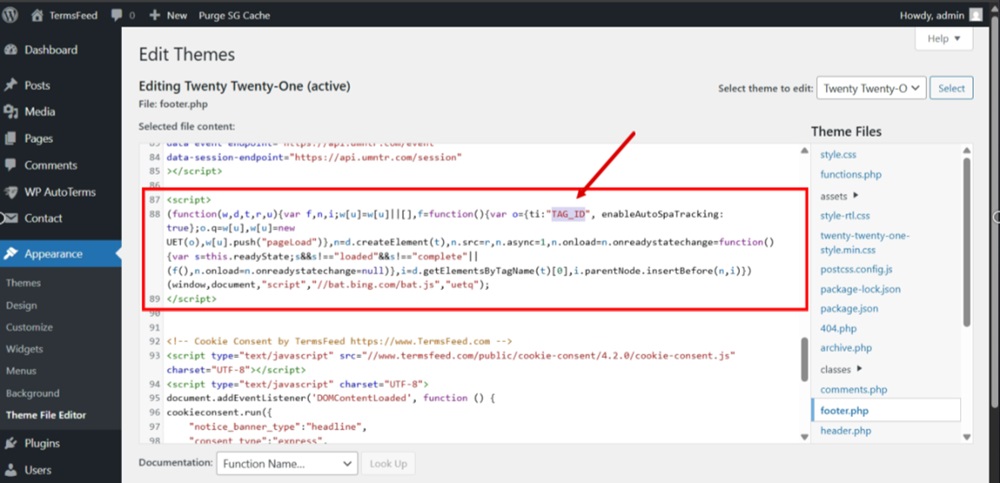Image resolution: width=1000 pixels, height=483 pixels.
Task: Open twenty-twenty-one-style.min.css file
Action: click(x=865, y=242)
